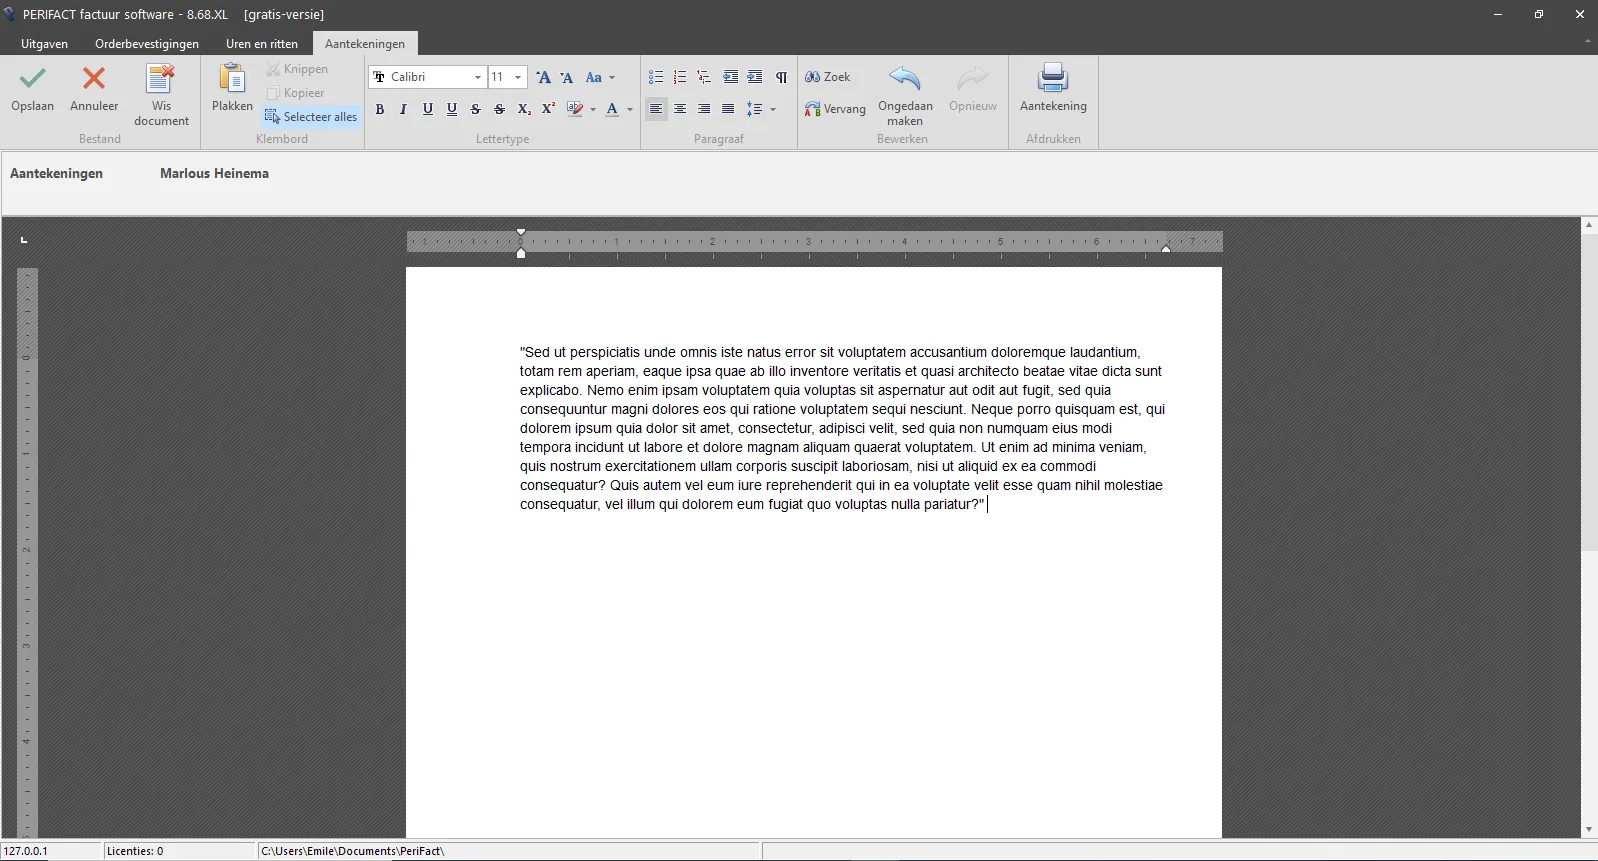Insert a bulleted list

656,77
